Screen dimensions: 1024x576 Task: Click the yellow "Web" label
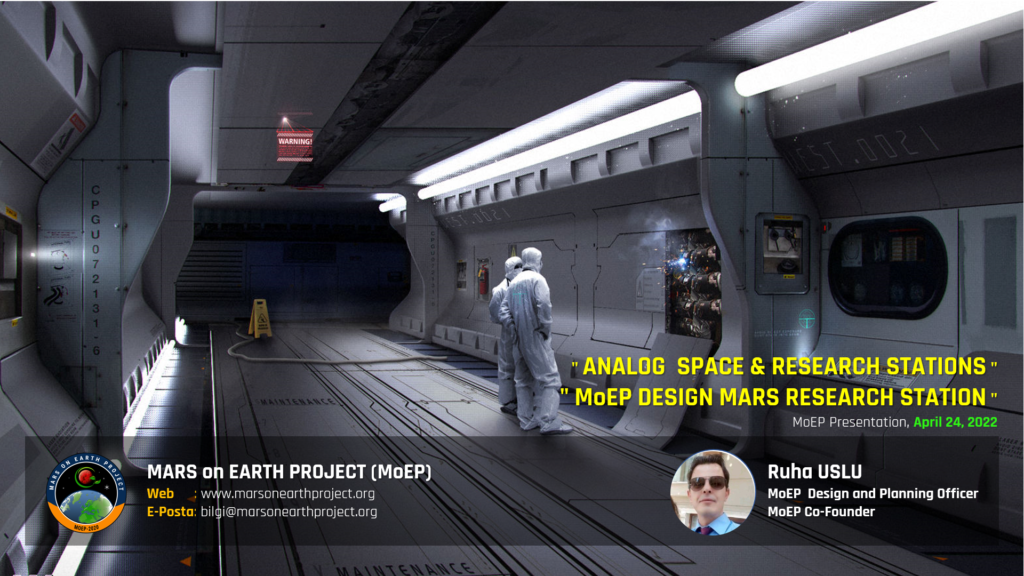tap(161, 493)
